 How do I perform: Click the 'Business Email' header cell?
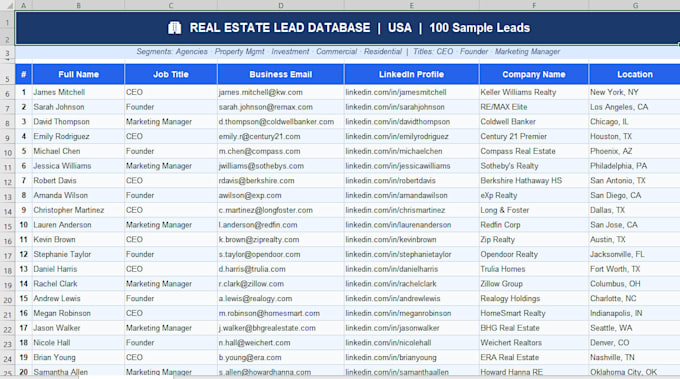click(x=281, y=74)
